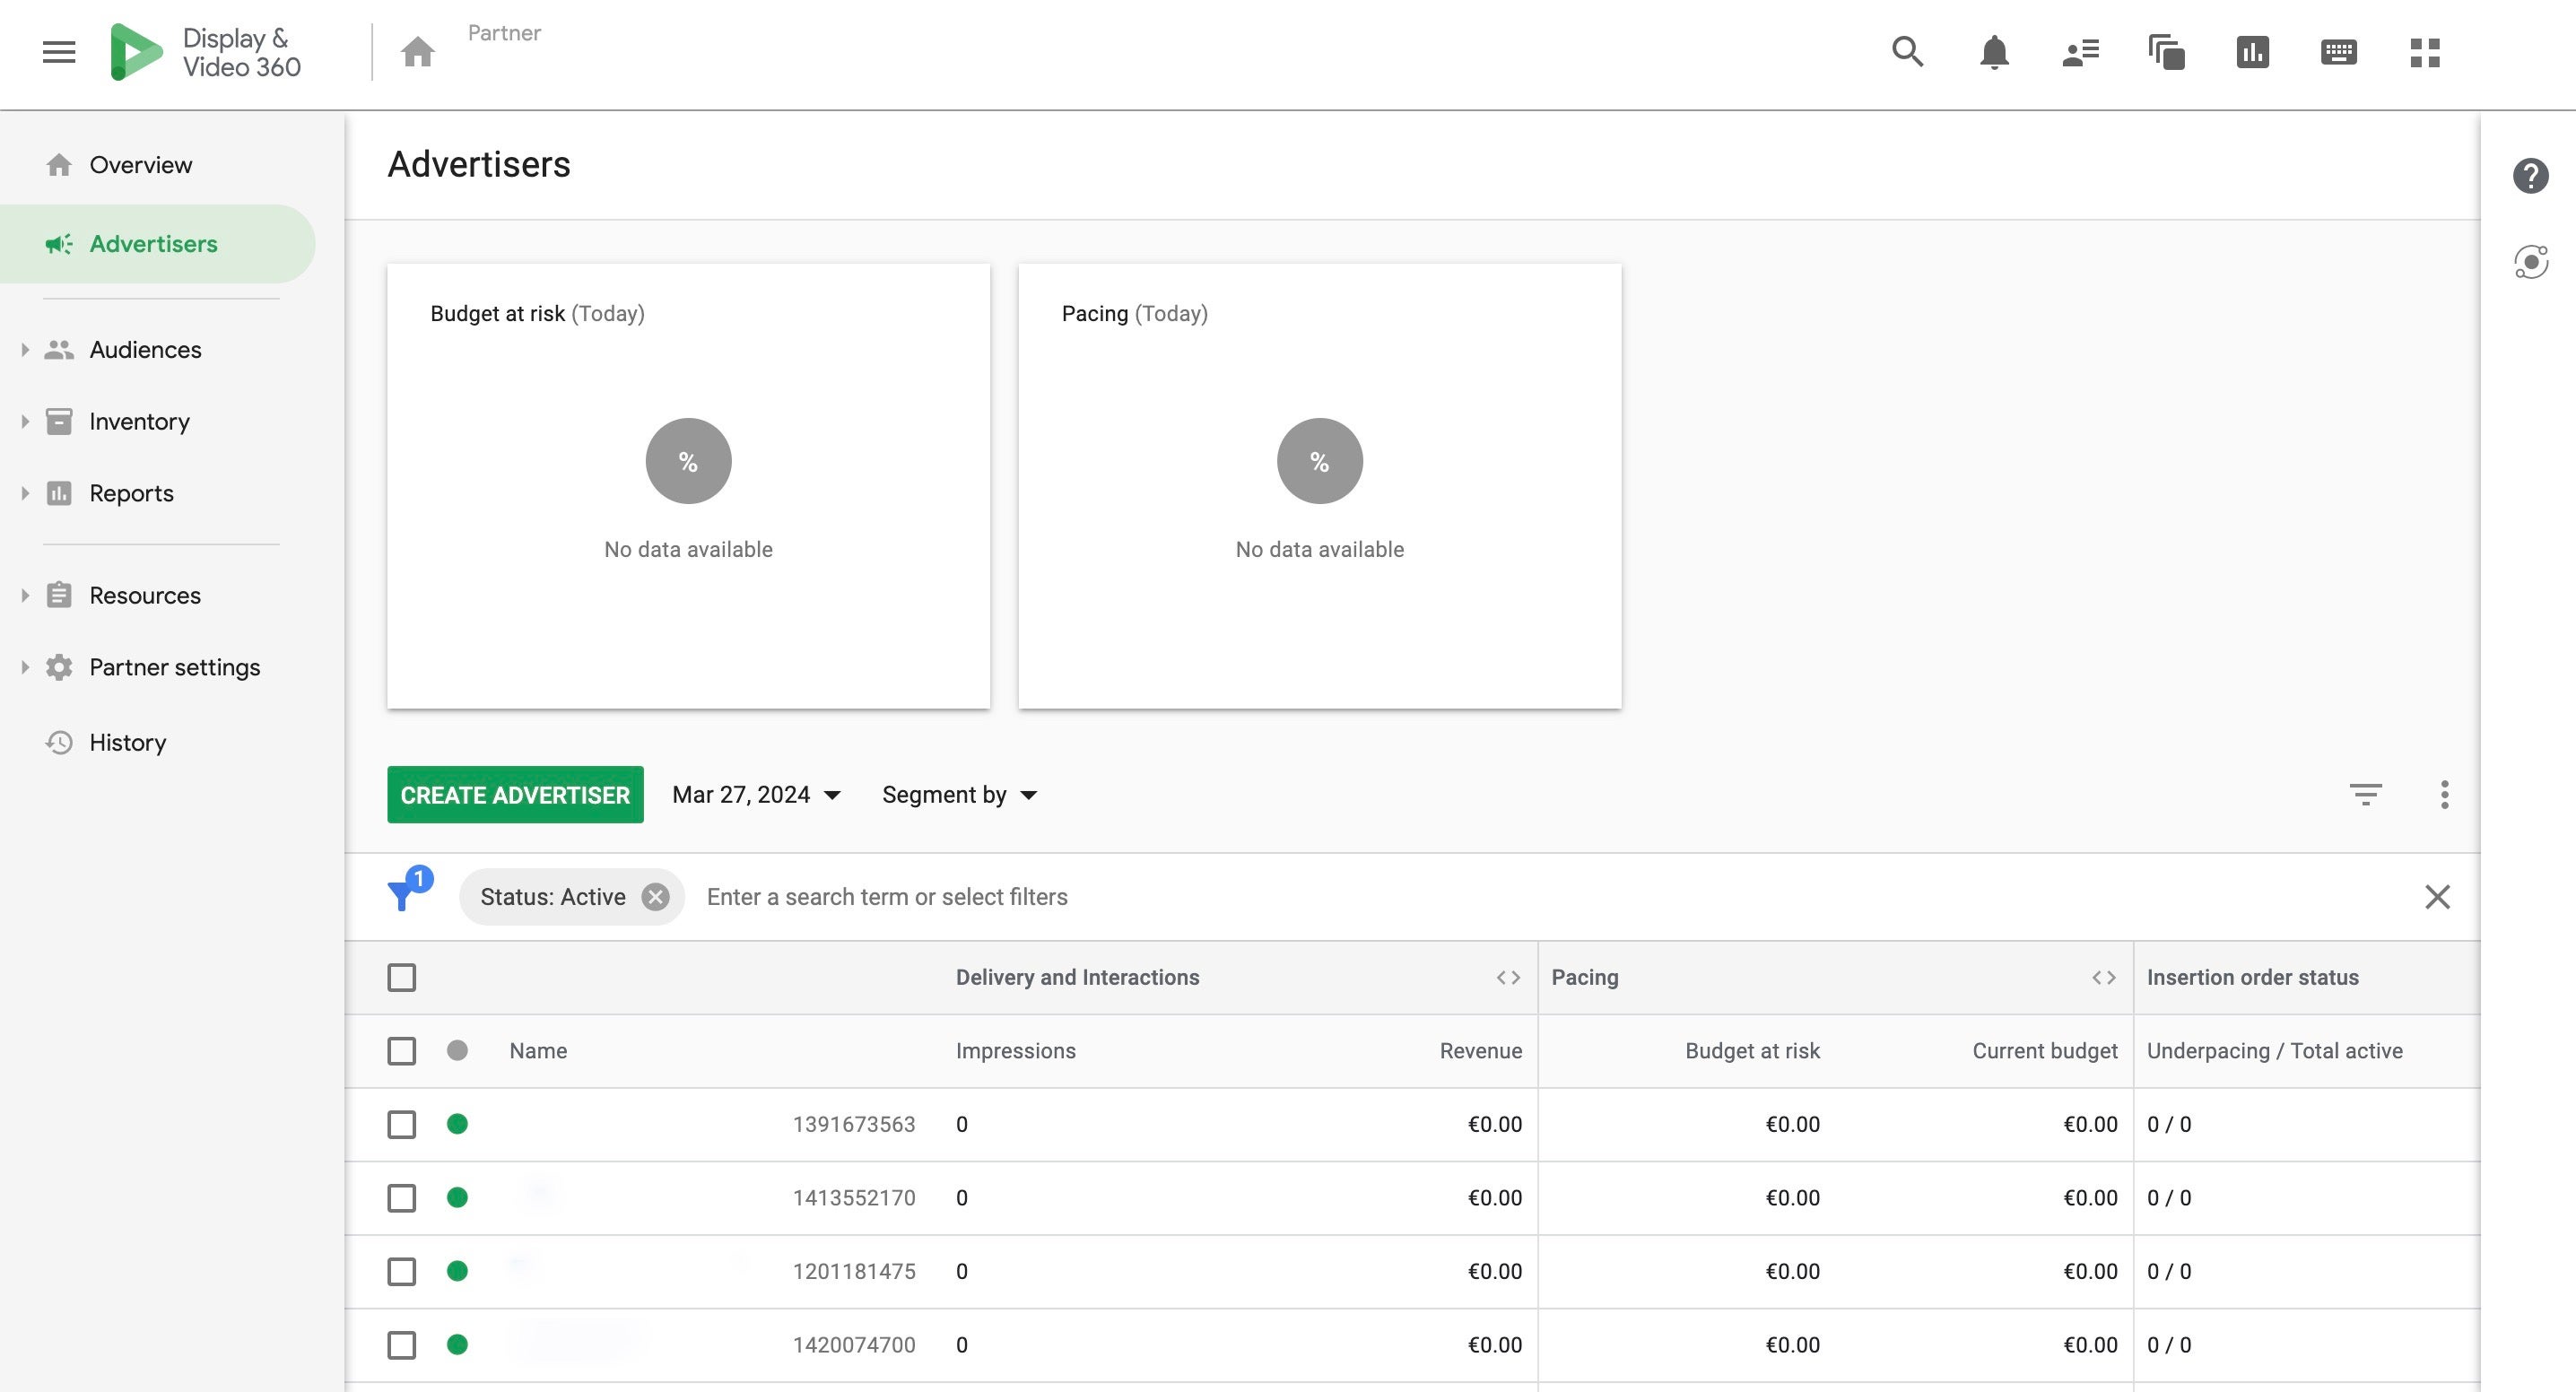Check the row checkbox for advertiser 1413552170
2576x1392 pixels.
(x=402, y=1197)
